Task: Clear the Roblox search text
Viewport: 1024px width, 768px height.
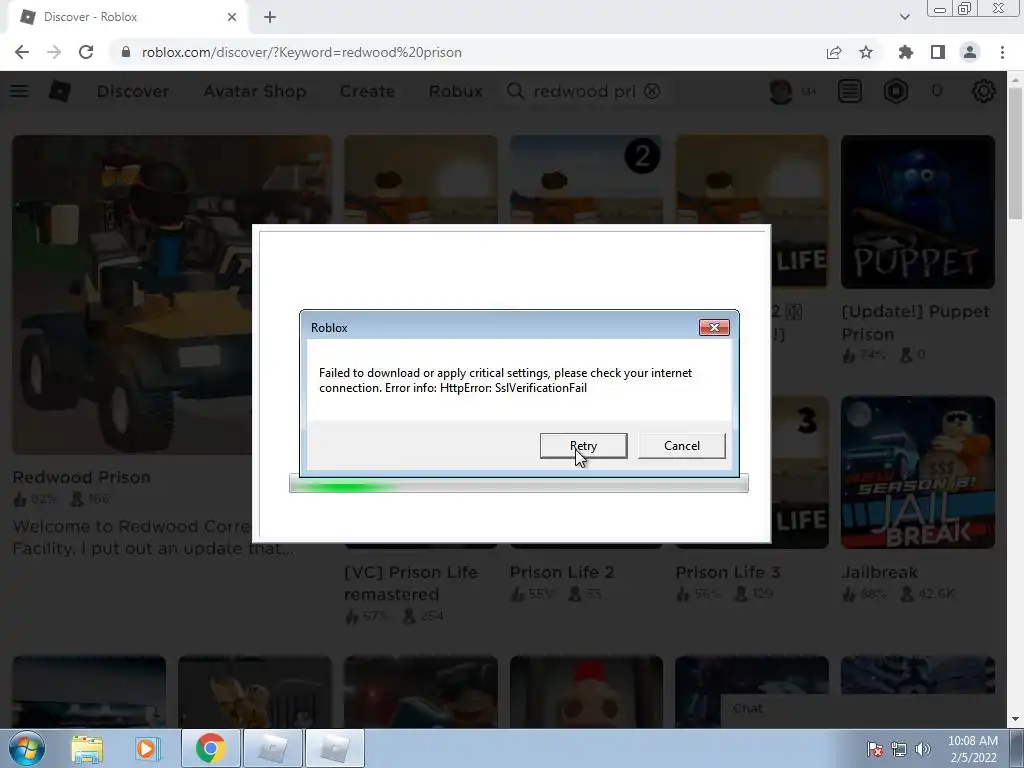Action: click(652, 91)
